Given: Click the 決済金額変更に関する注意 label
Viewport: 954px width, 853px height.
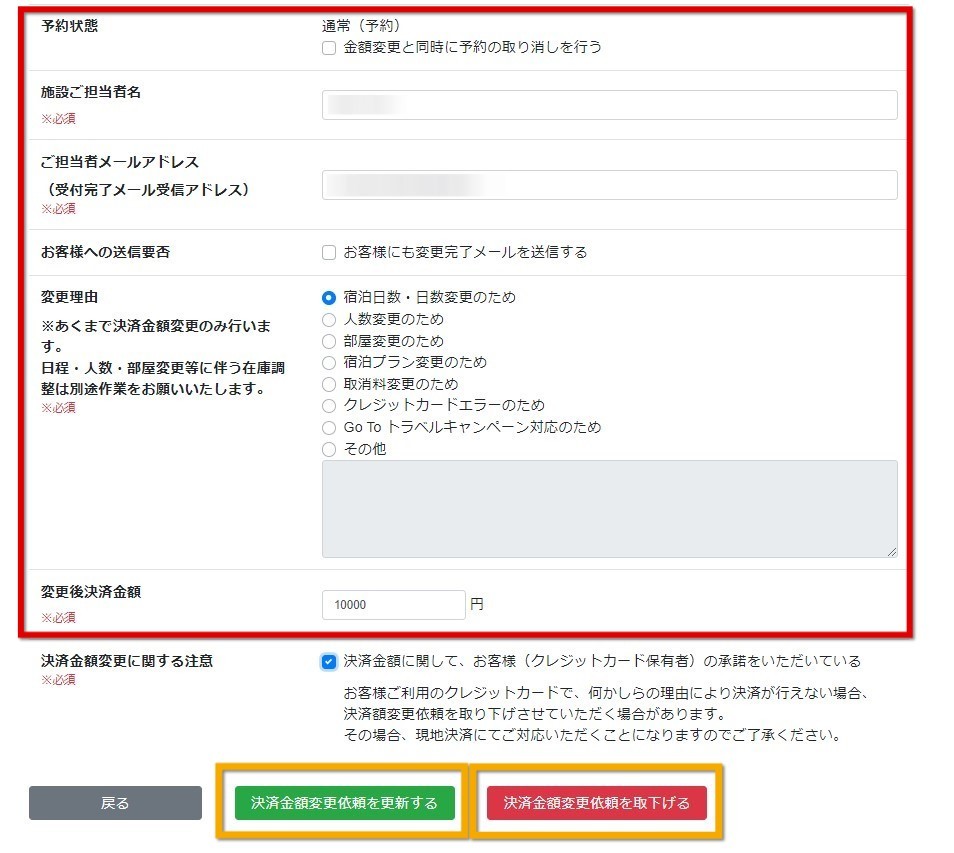Looking at the screenshot, I should (127, 661).
